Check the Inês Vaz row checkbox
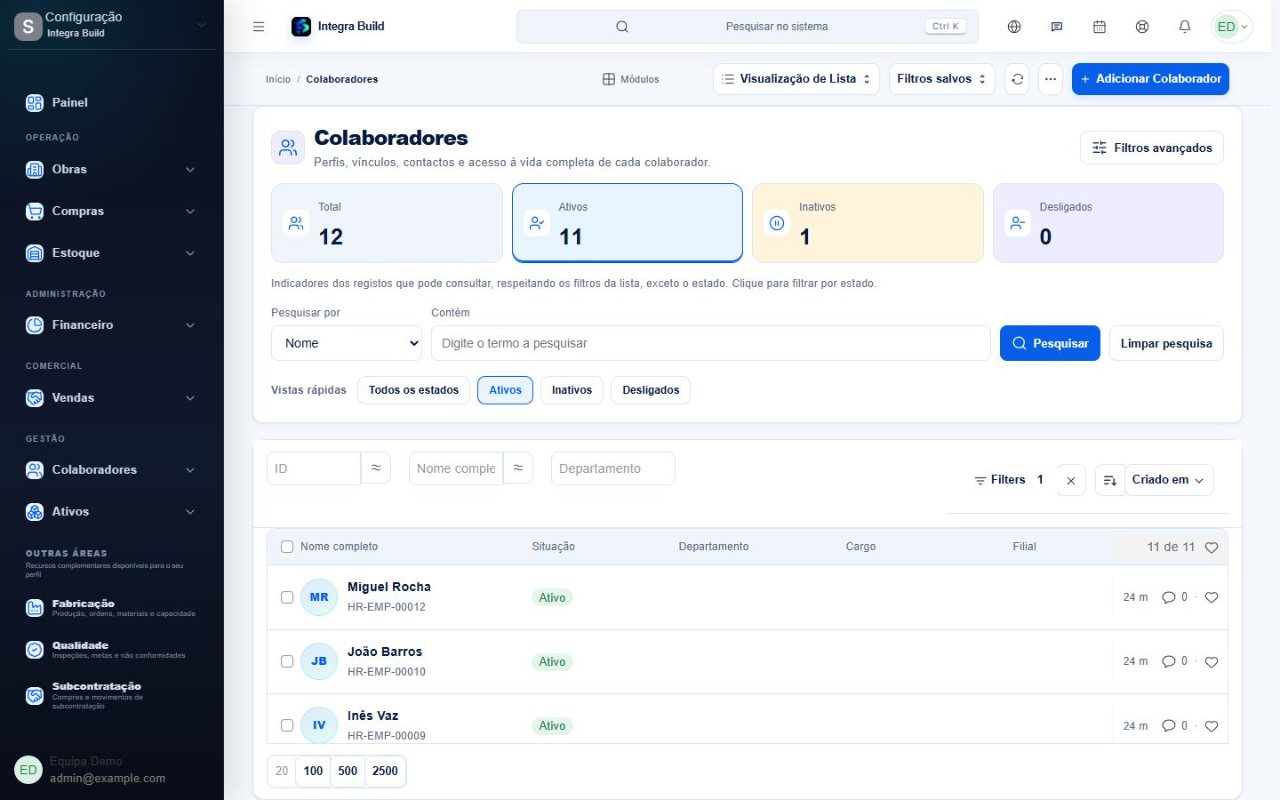1280x800 pixels. (287, 725)
